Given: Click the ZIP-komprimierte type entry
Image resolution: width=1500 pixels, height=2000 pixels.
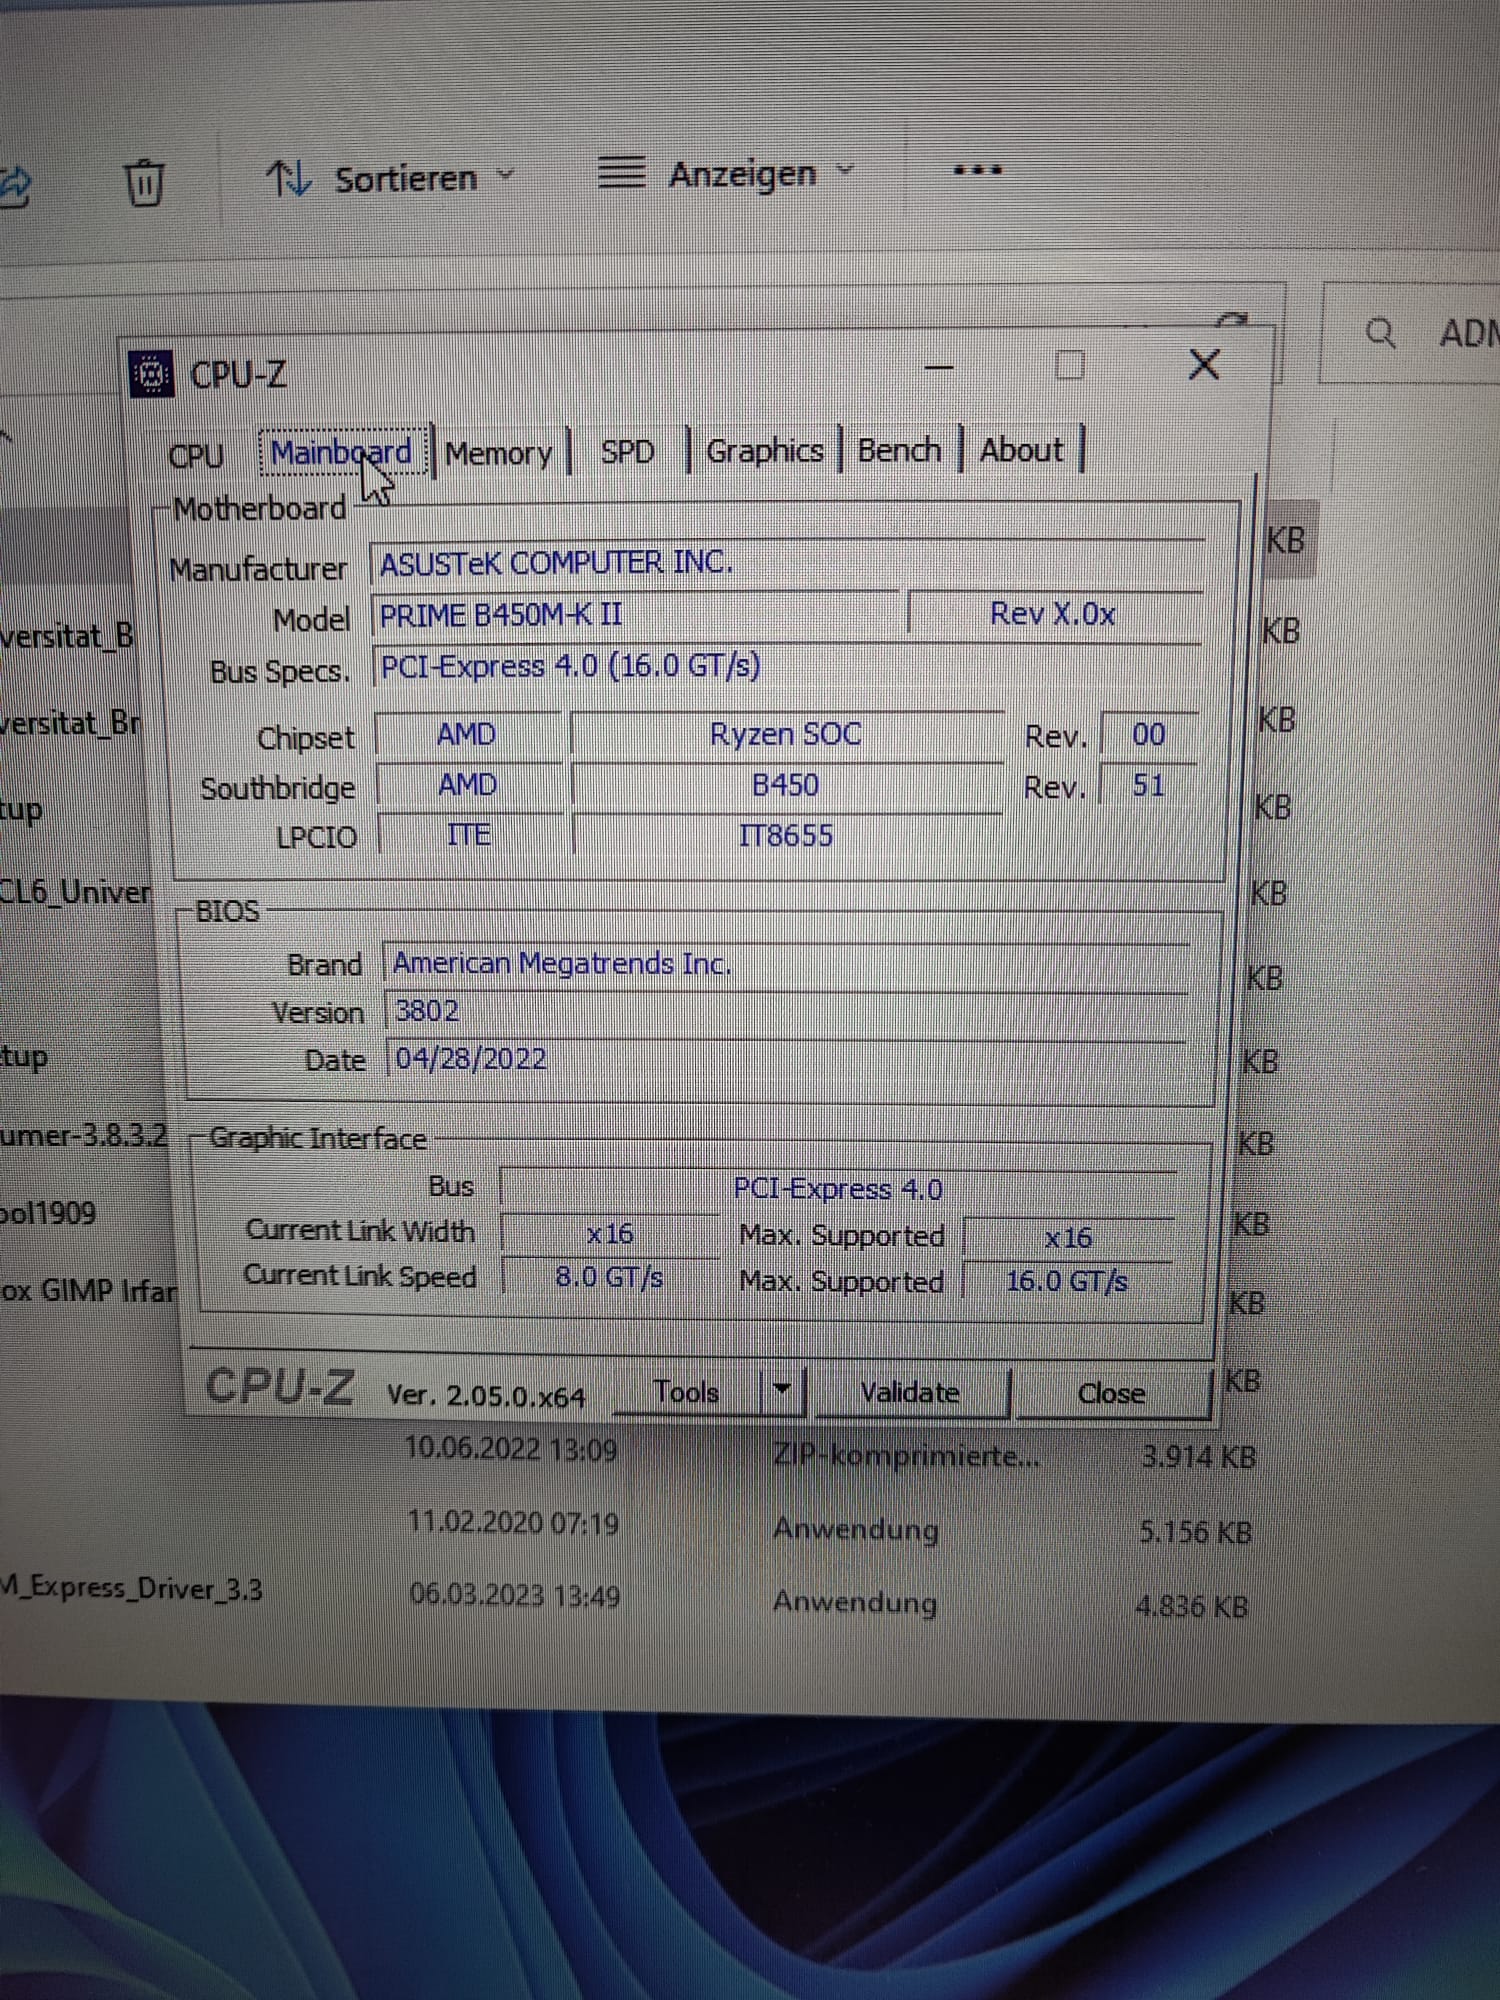Looking at the screenshot, I should point(906,1455).
